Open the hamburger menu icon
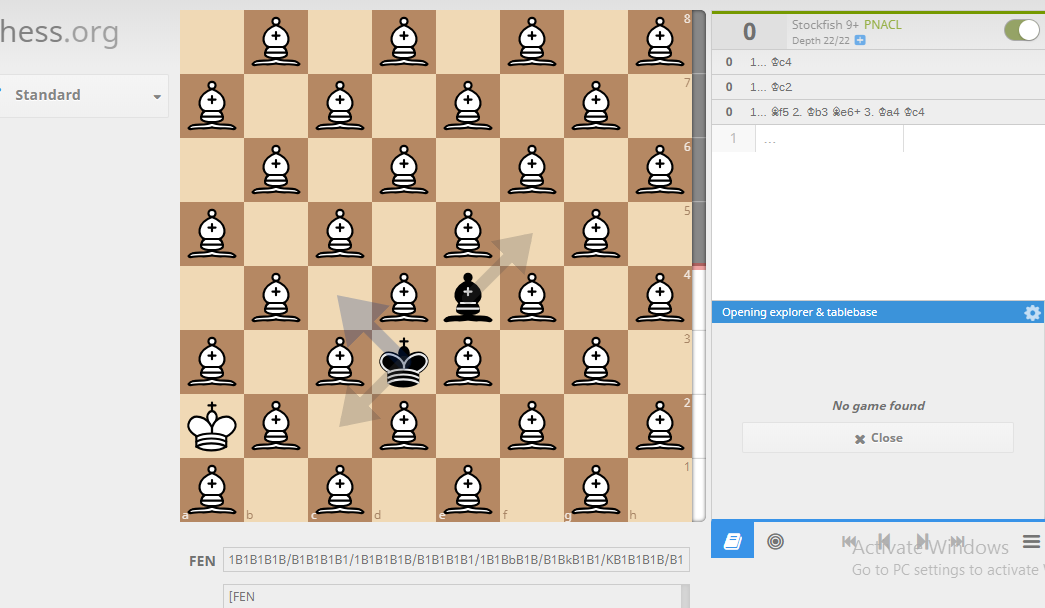The image size is (1045, 608). (1031, 541)
